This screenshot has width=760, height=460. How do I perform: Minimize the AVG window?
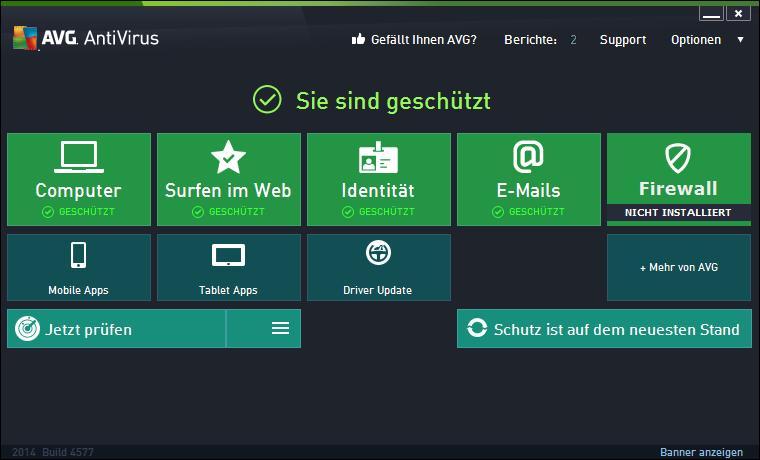coord(712,14)
